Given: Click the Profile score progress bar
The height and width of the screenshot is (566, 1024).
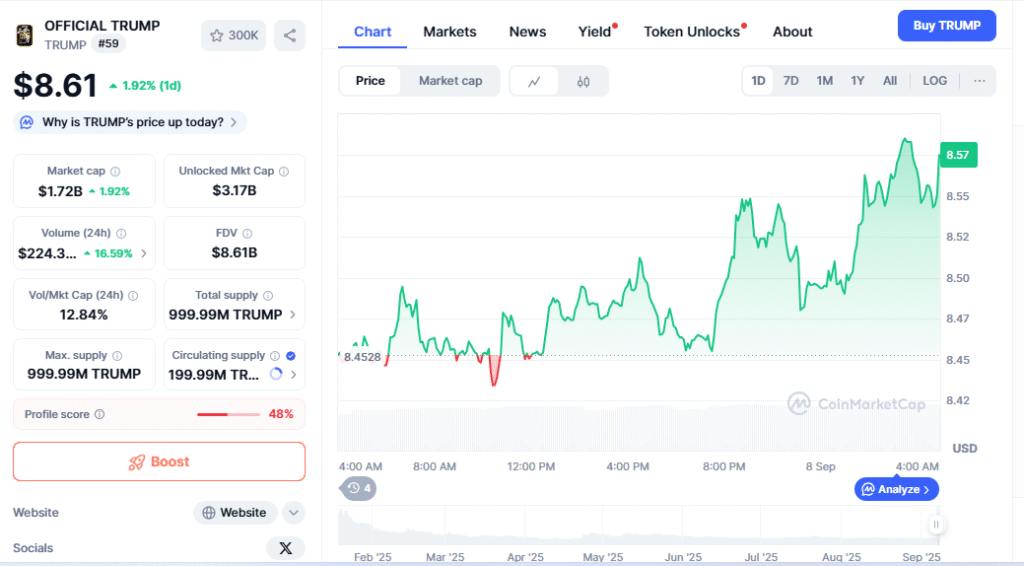Looking at the screenshot, I should coord(228,414).
